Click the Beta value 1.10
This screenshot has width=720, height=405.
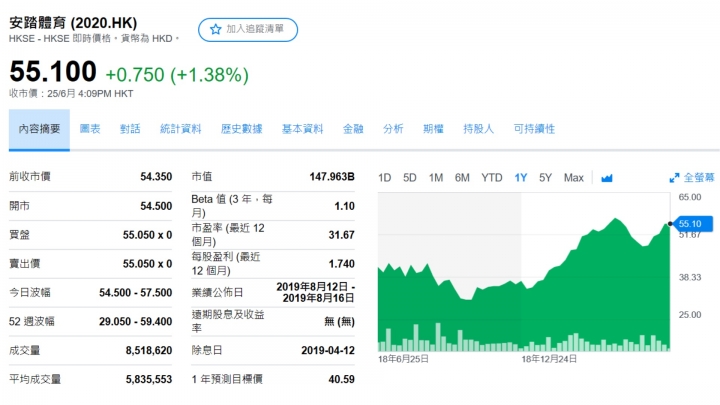coord(344,206)
